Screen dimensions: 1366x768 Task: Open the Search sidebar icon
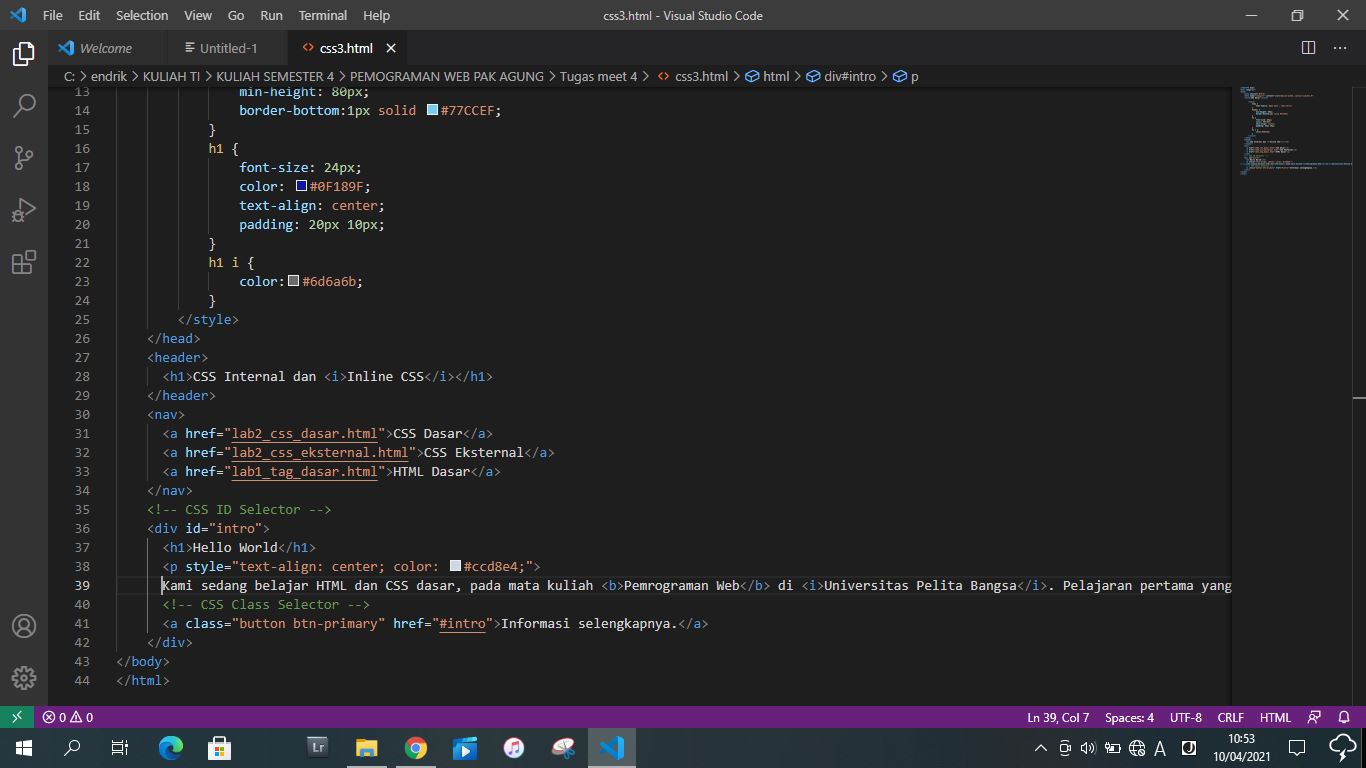(23, 105)
